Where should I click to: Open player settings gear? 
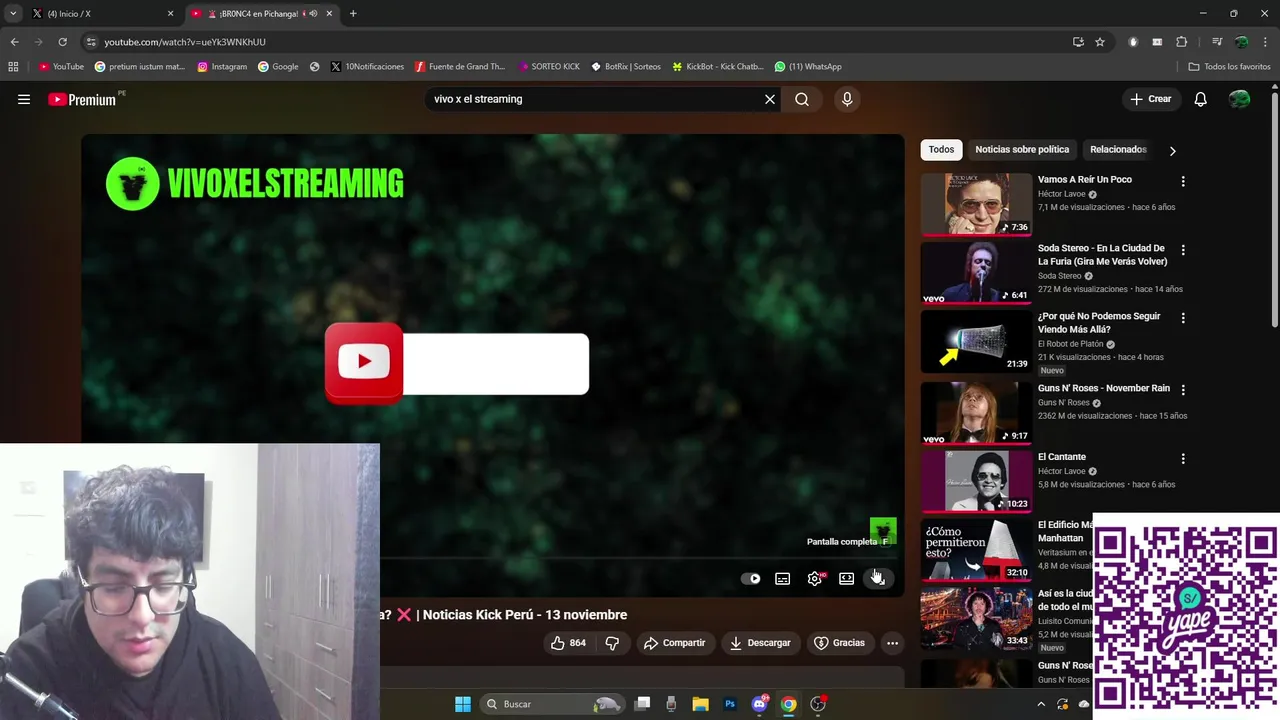pyautogui.click(x=815, y=578)
